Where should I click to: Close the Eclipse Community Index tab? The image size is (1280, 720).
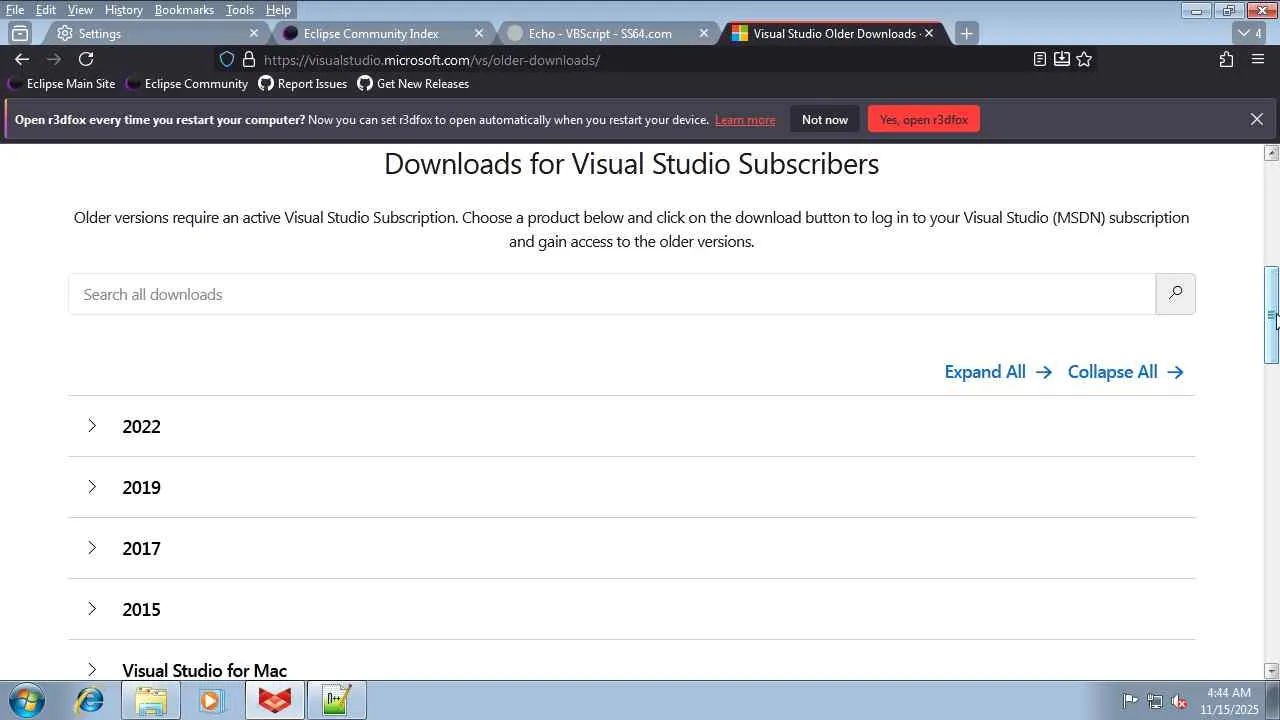tap(479, 33)
